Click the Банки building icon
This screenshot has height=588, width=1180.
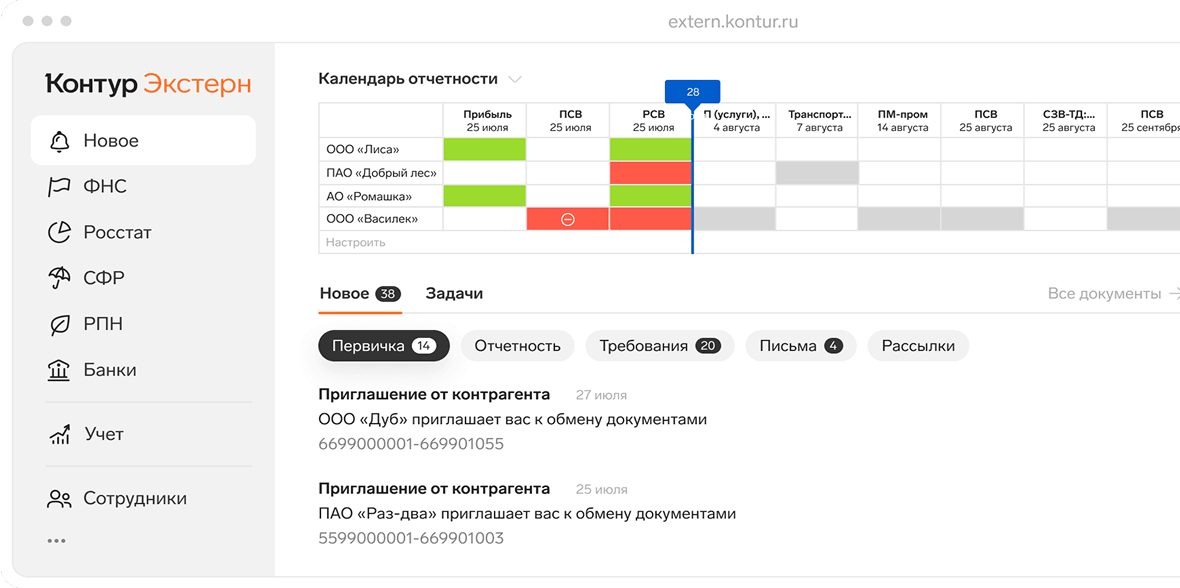(x=60, y=370)
